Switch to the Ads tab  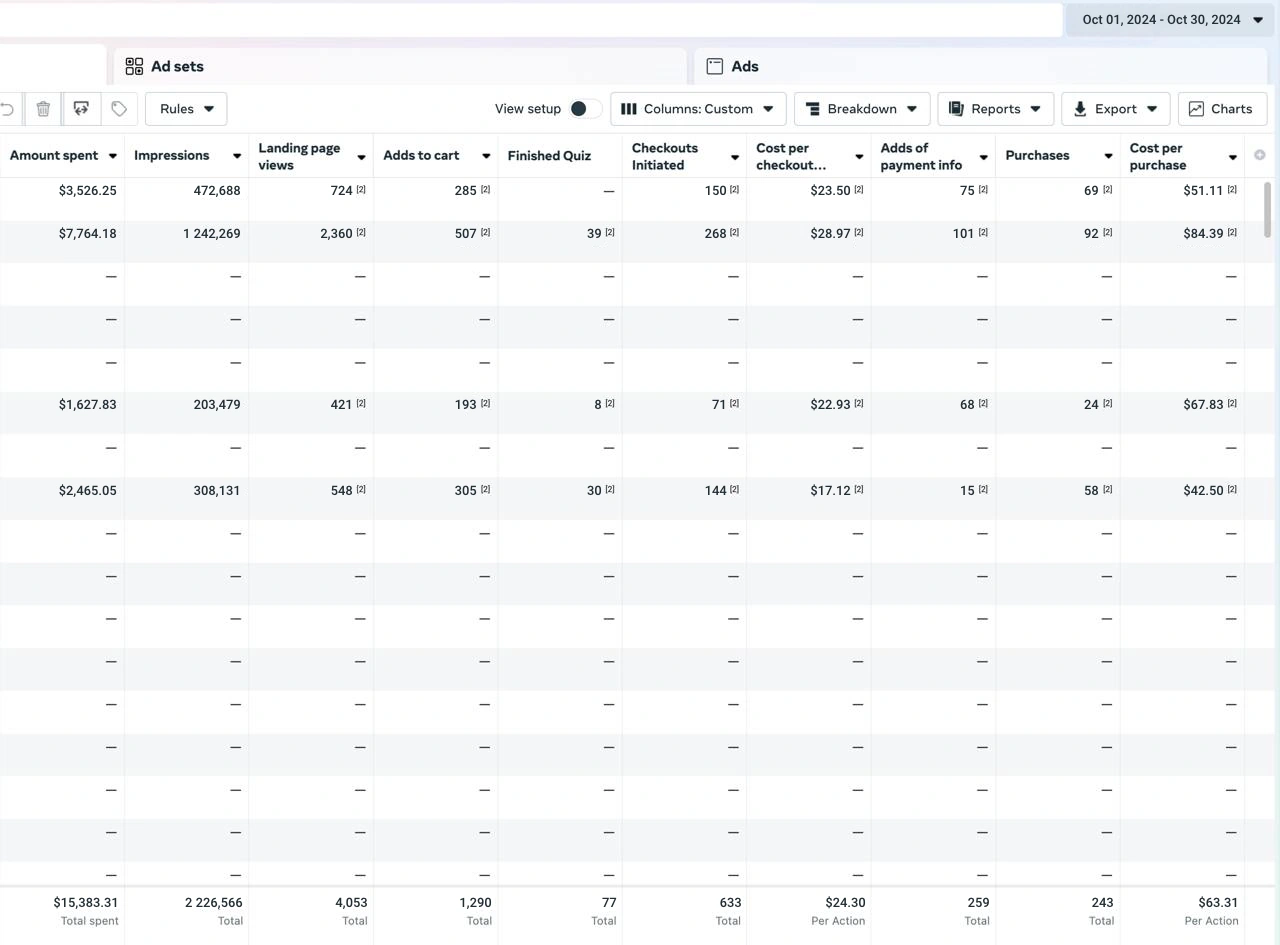(x=744, y=67)
